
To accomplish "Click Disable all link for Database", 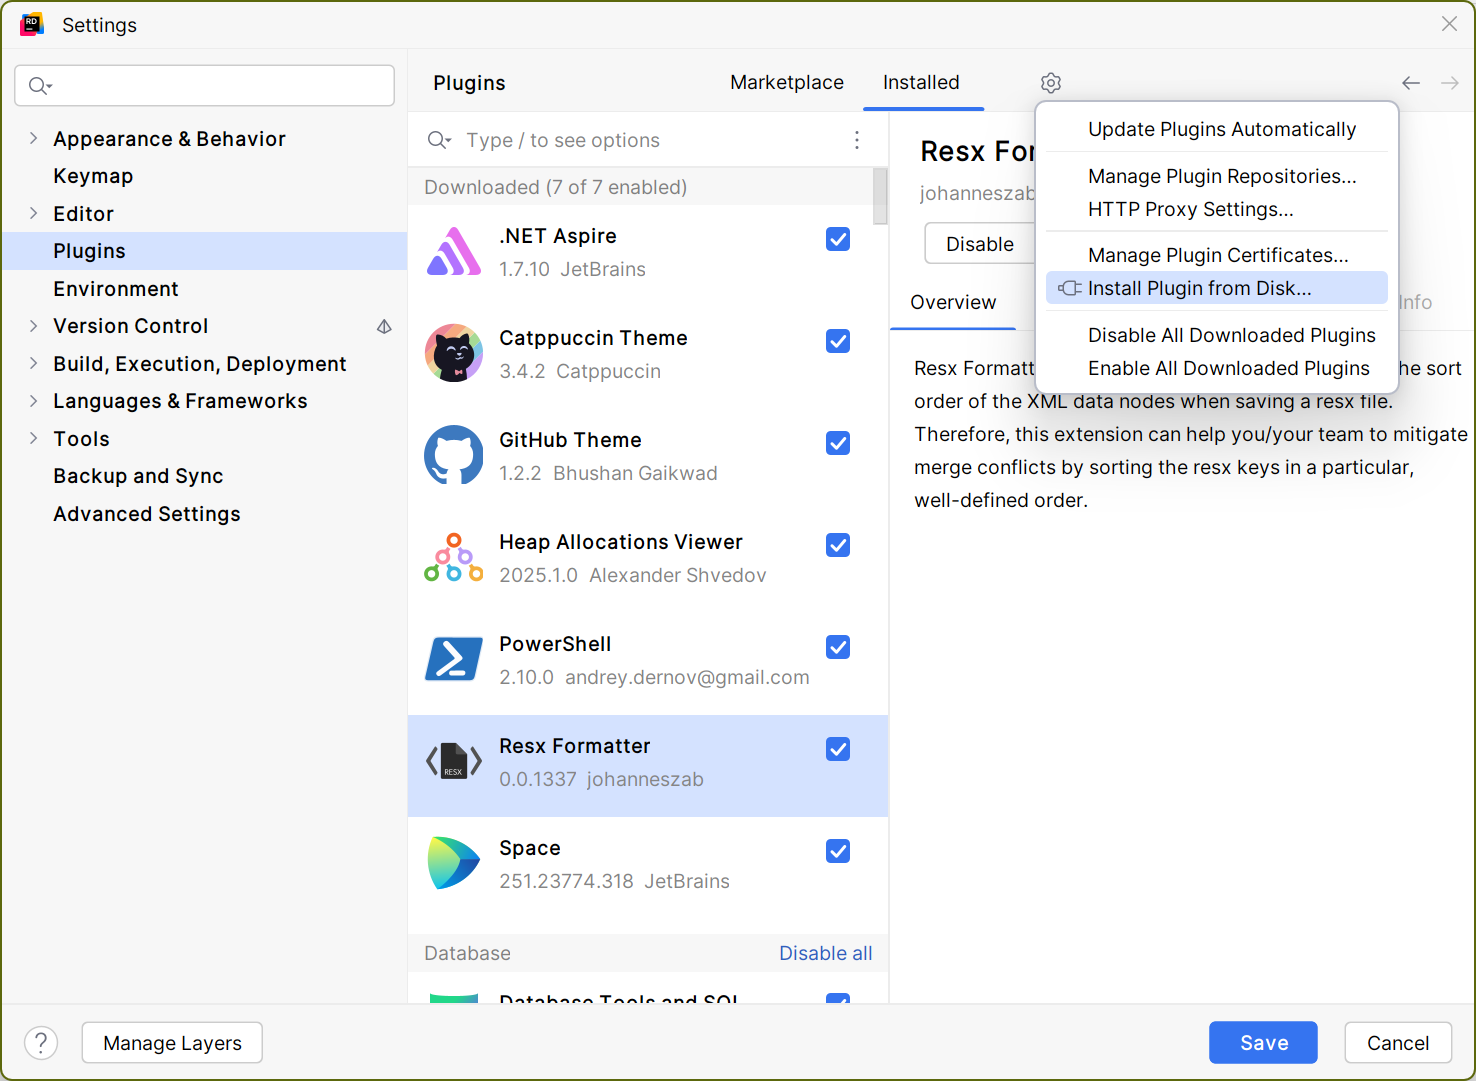I will coord(826,953).
